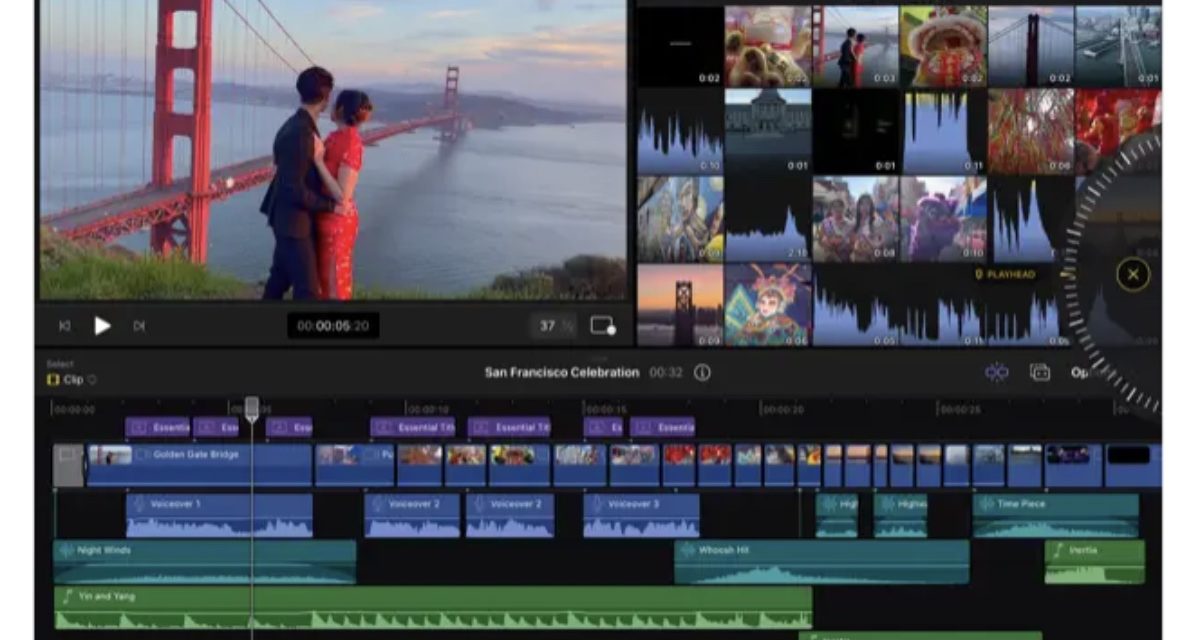
Task: Click the San Francisco Celebration project title
Action: click(561, 373)
